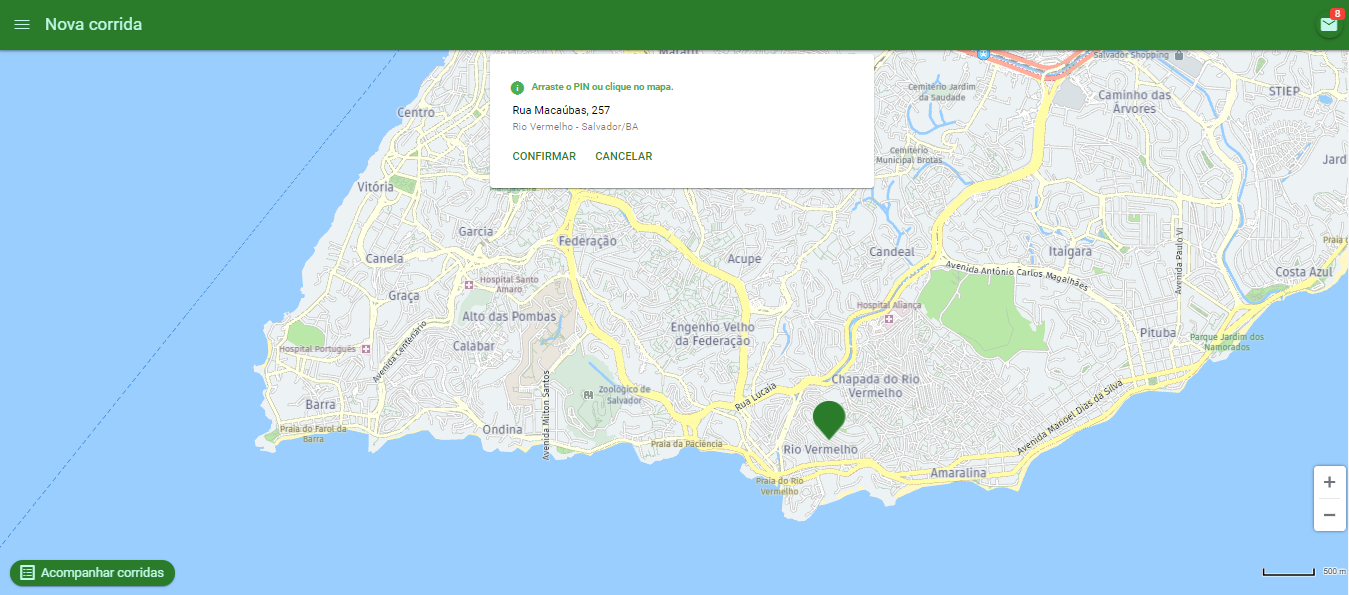
Task: Click the Acupe neighborhood label
Action: (x=744, y=259)
